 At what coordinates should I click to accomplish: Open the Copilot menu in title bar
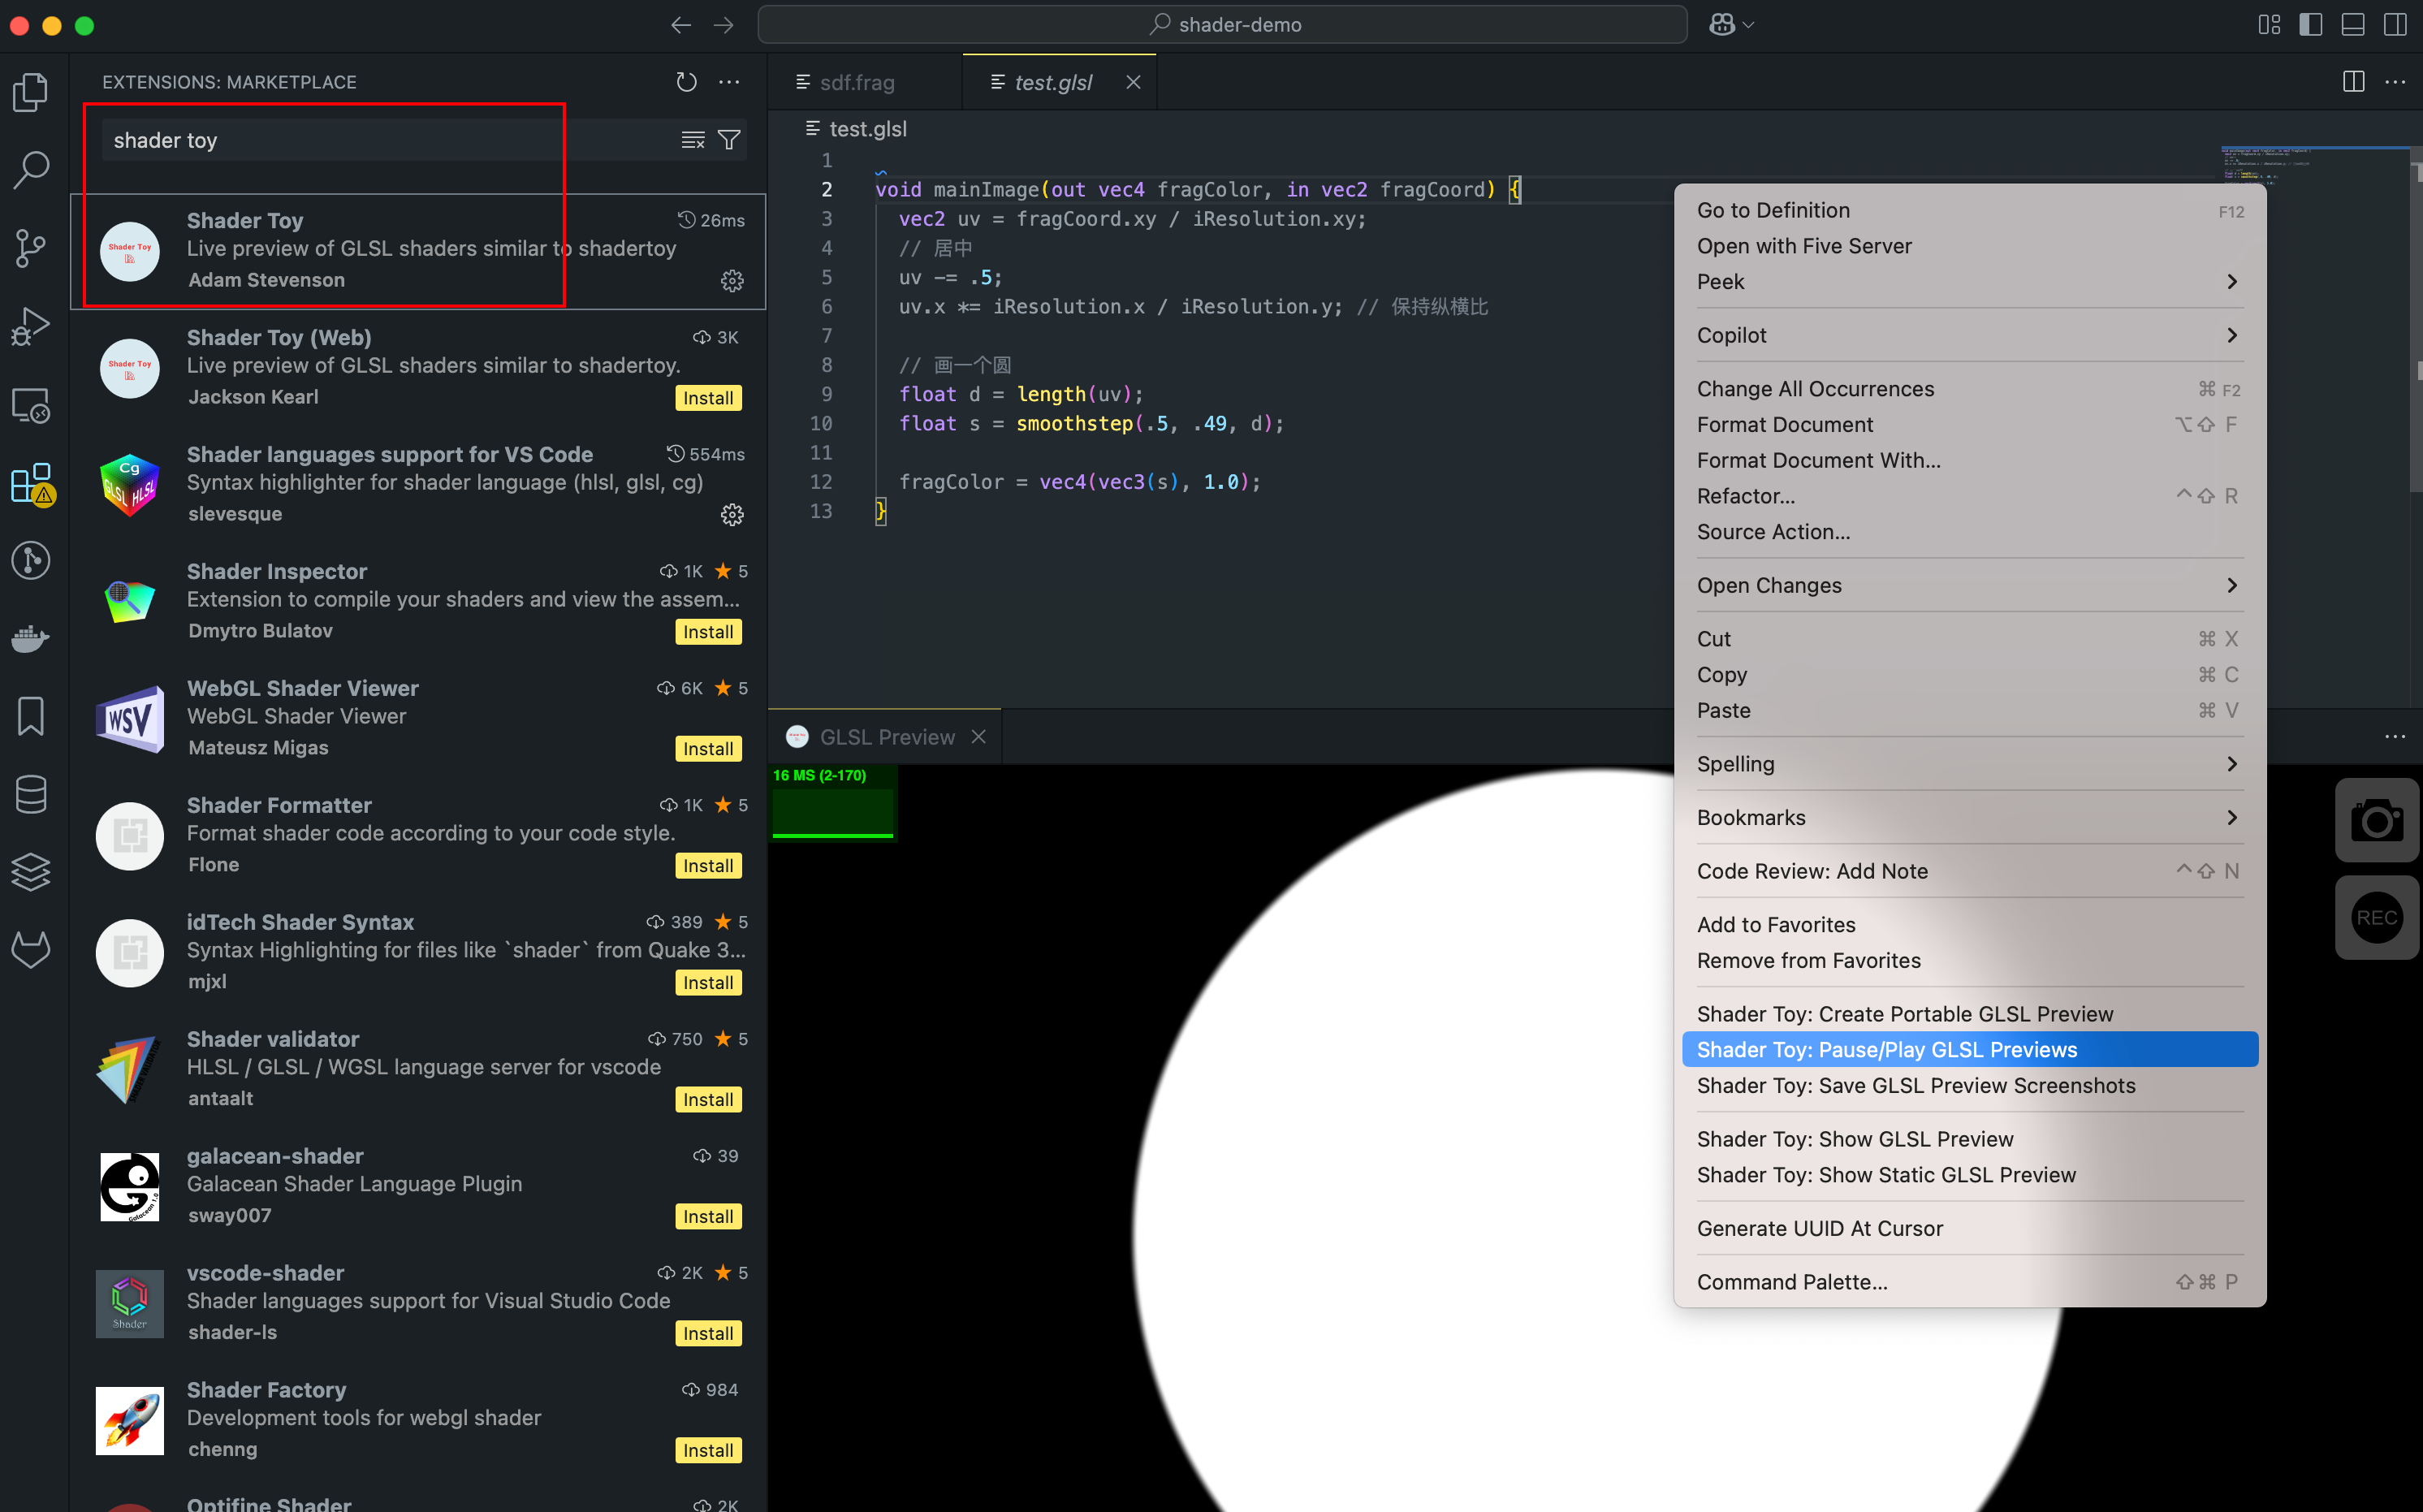click(1732, 25)
